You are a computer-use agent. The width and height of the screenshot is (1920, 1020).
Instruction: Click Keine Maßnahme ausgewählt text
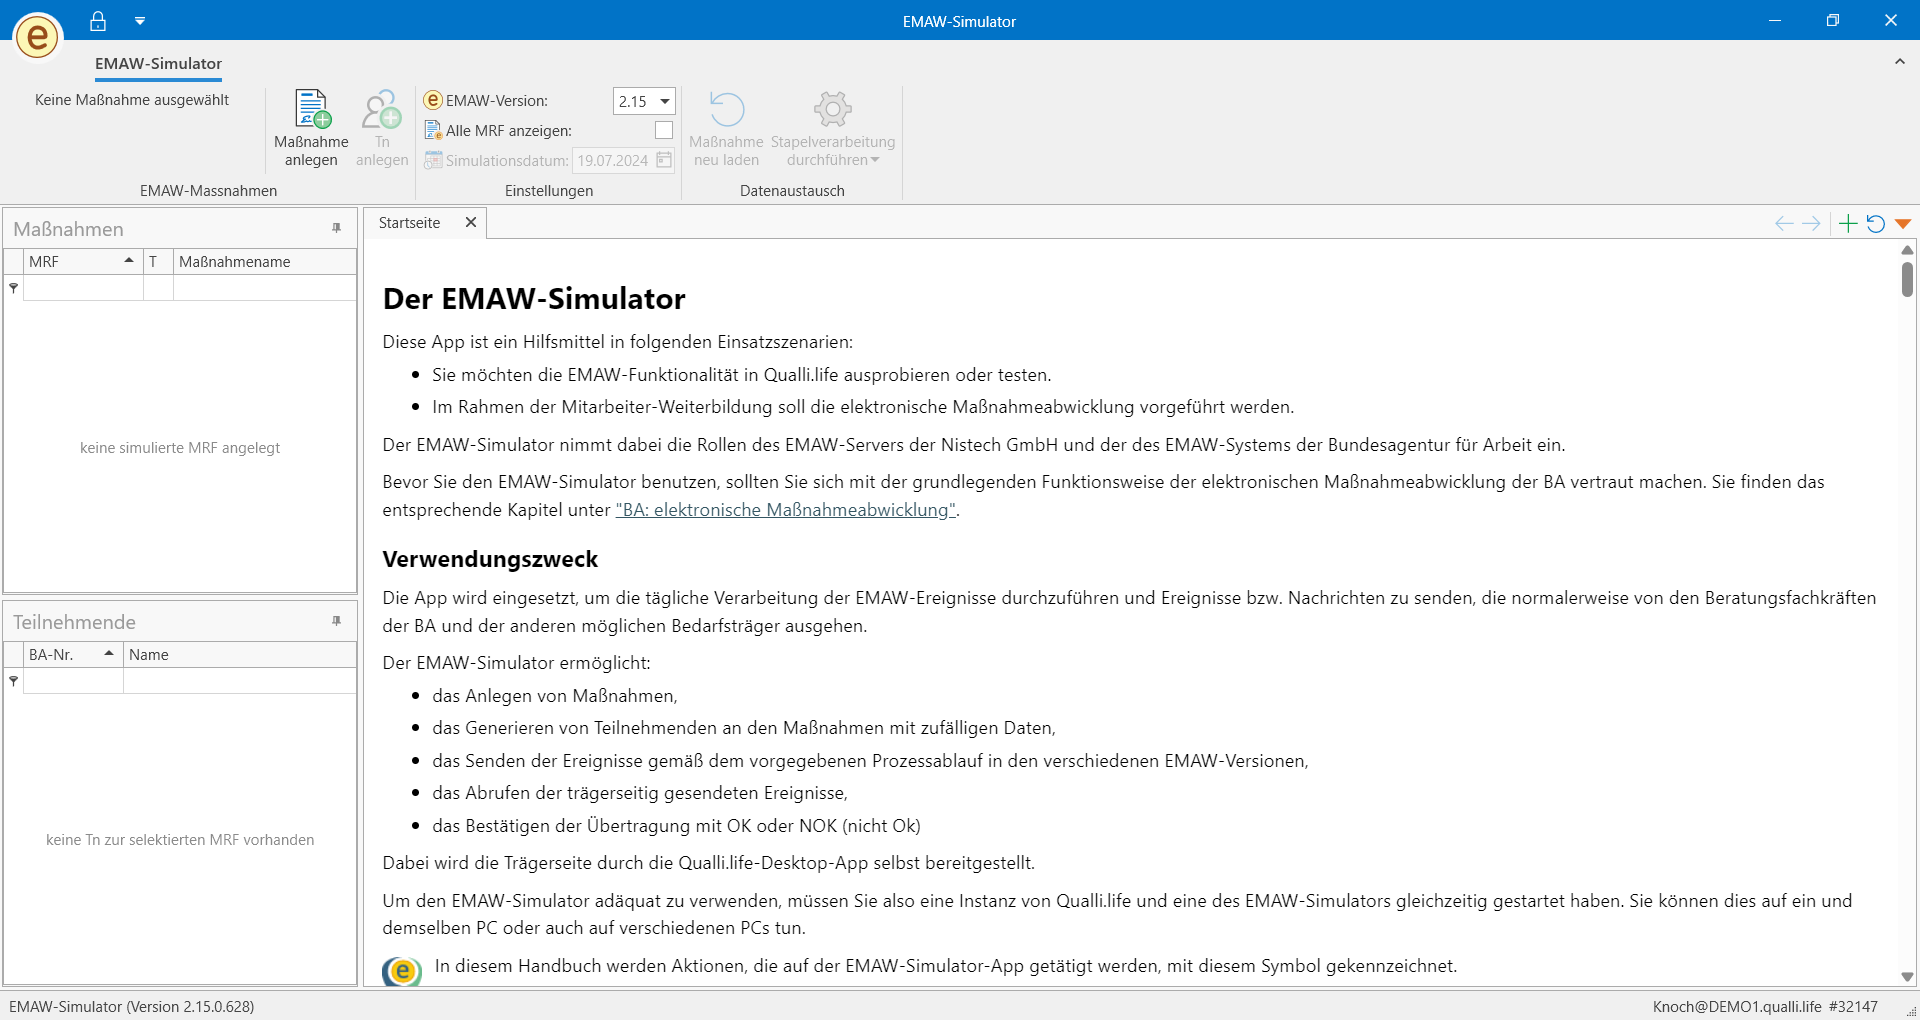[132, 100]
